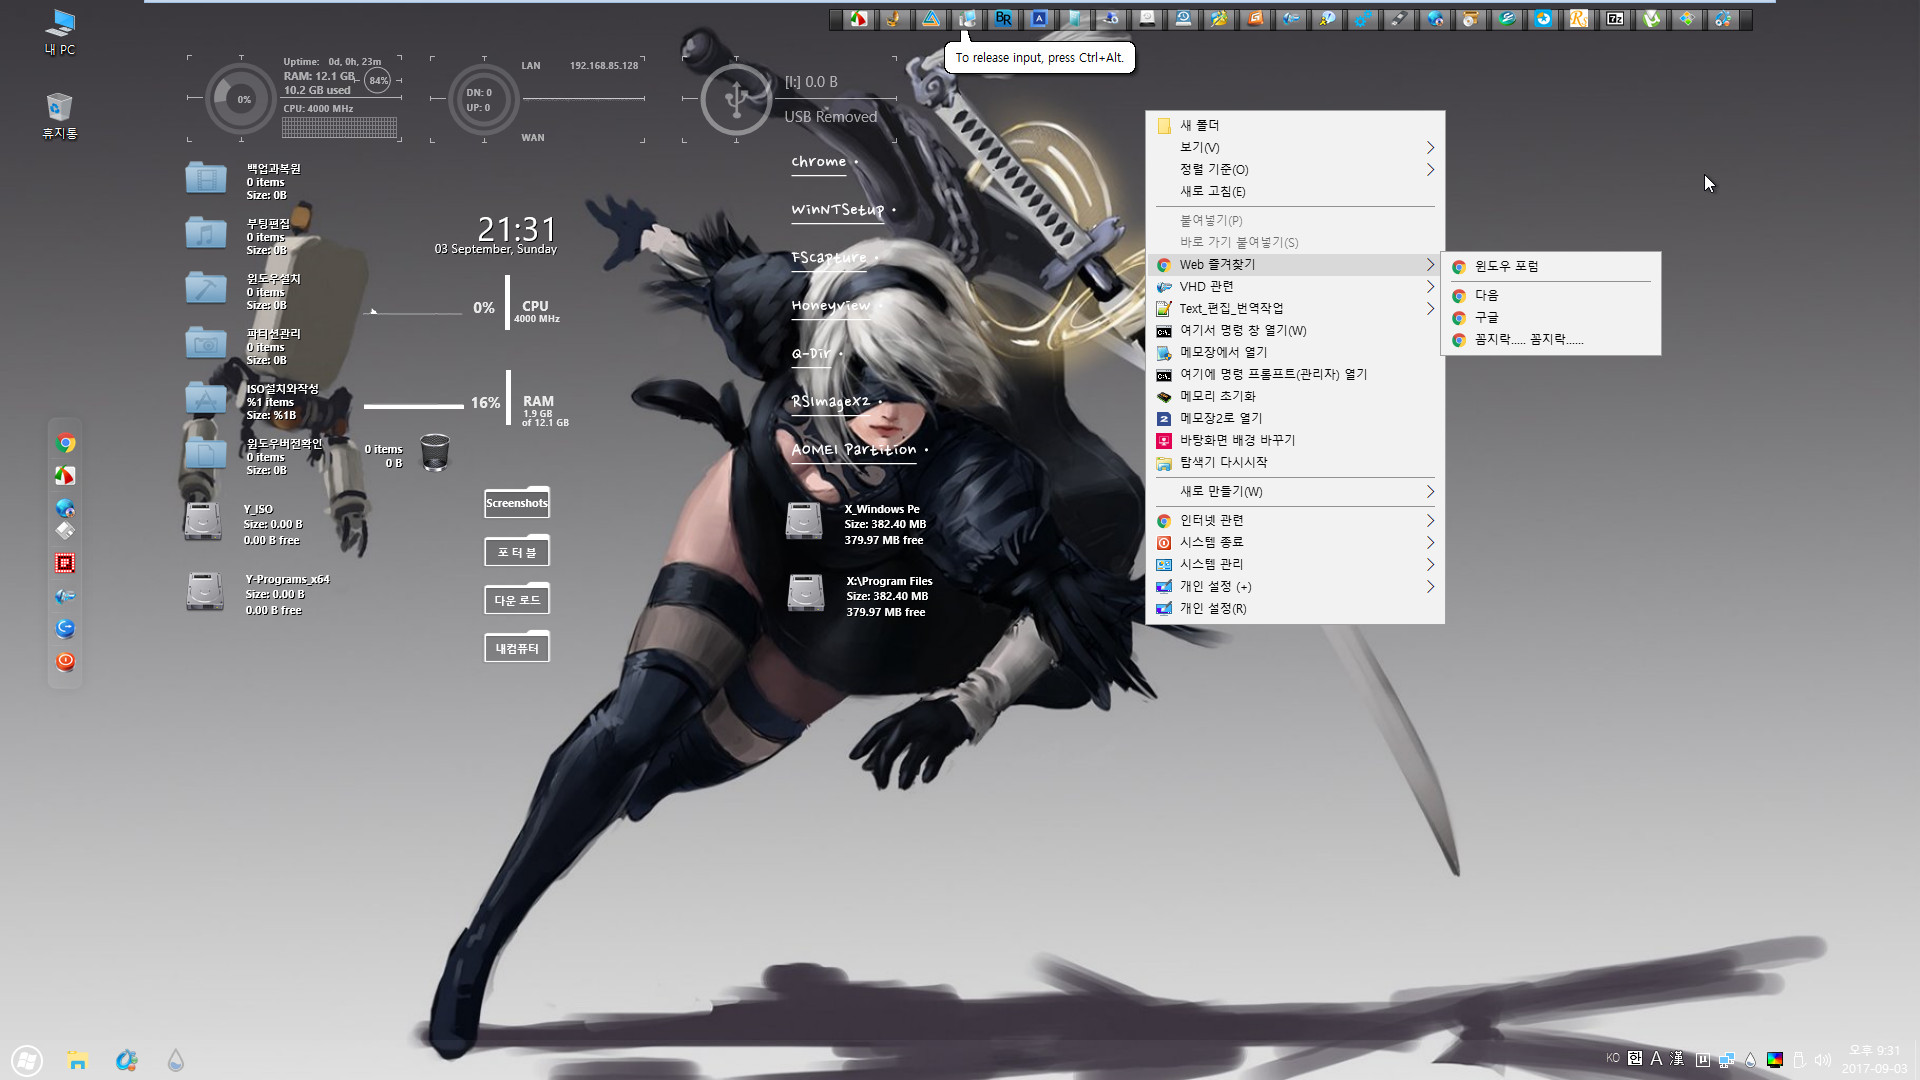Click the water drop taskbar icon
The height and width of the screenshot is (1080, 1920).
(x=175, y=1060)
